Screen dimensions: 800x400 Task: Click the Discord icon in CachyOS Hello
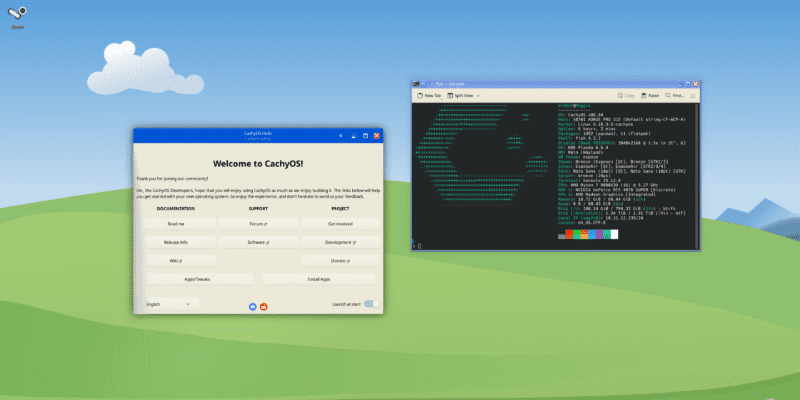[253, 307]
